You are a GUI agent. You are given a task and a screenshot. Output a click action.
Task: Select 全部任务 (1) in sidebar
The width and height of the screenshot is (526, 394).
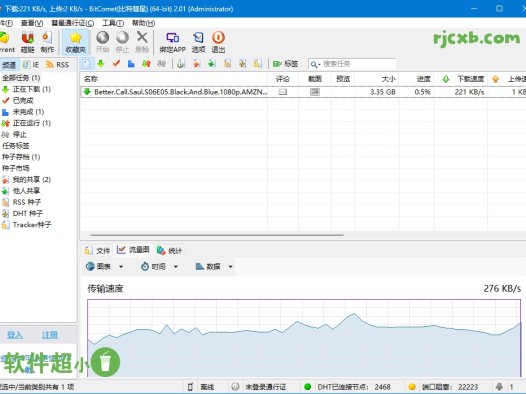pos(21,78)
